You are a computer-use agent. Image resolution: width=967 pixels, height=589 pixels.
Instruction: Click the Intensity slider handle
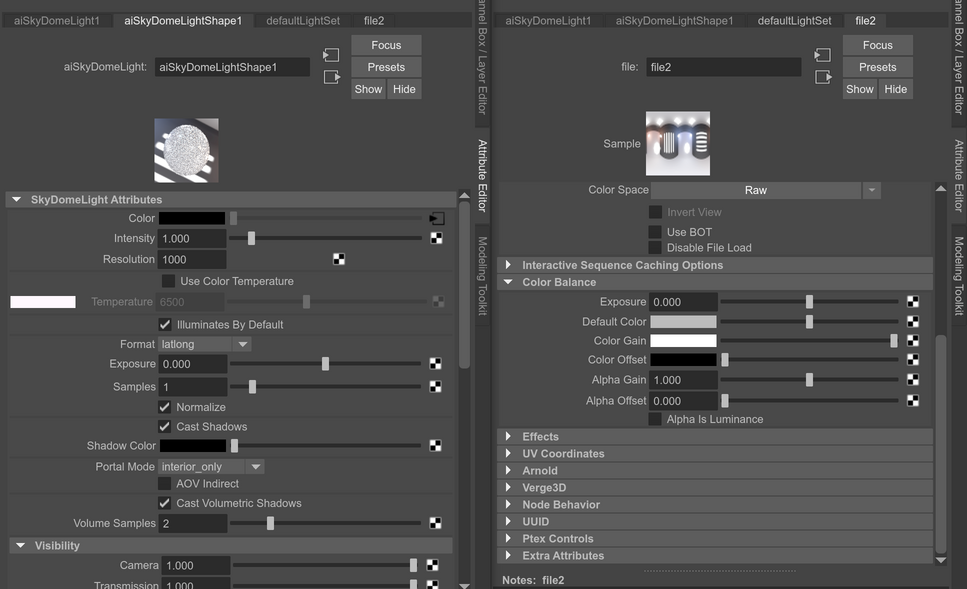pos(251,238)
